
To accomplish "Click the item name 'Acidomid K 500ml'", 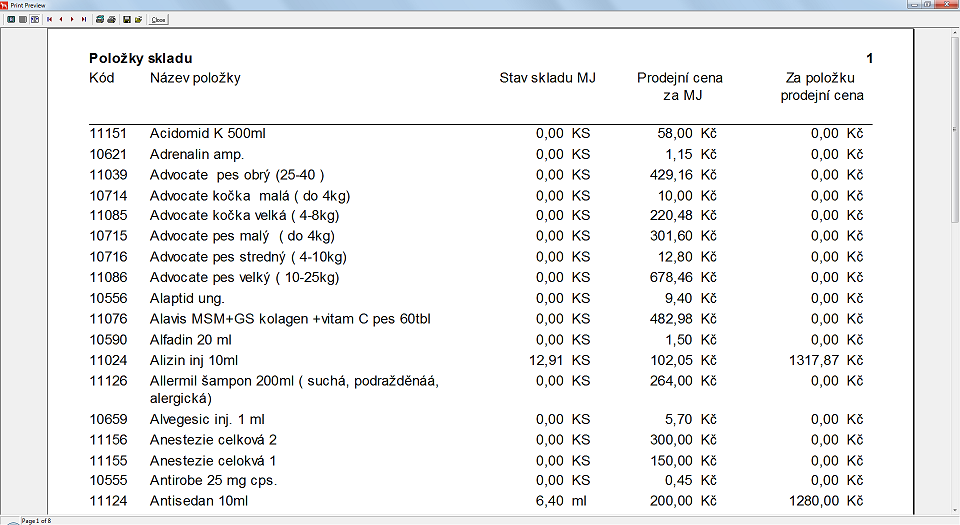I will point(208,133).
